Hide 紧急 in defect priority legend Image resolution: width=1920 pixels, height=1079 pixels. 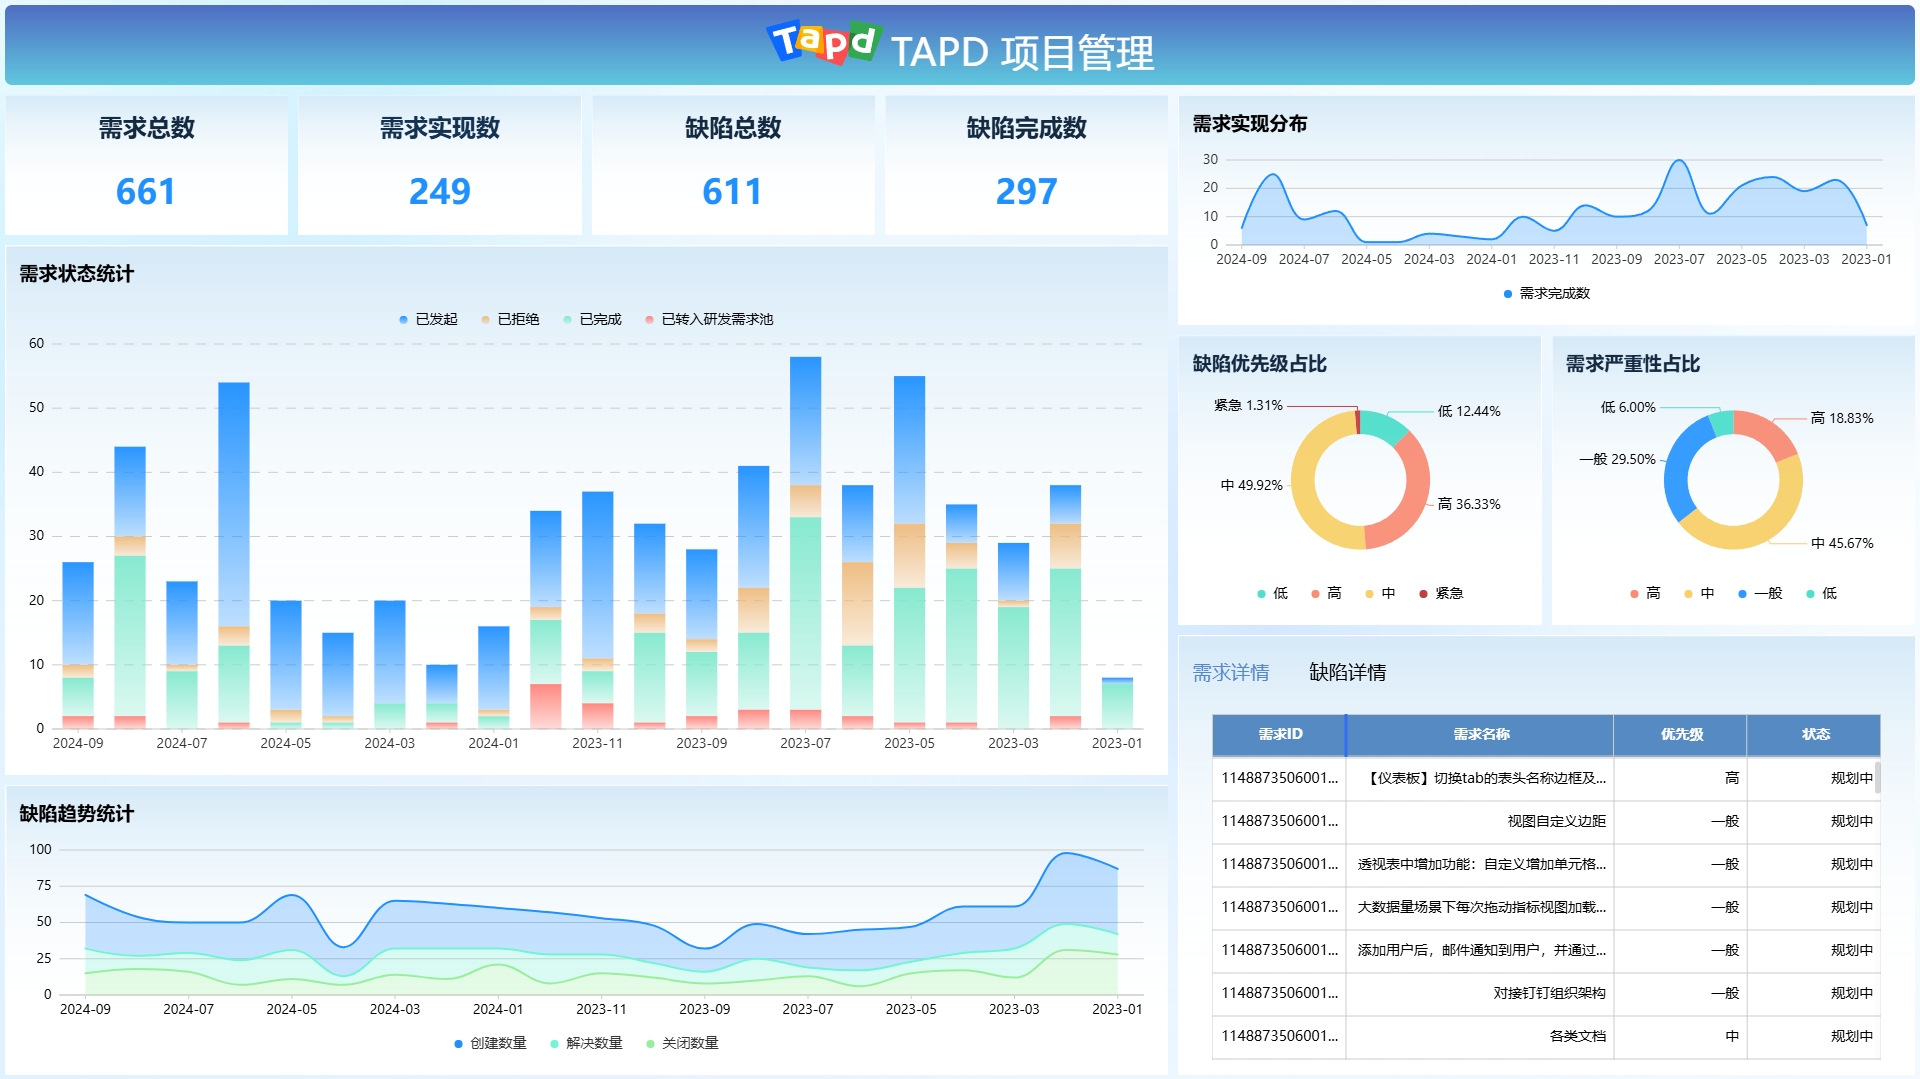(1440, 593)
